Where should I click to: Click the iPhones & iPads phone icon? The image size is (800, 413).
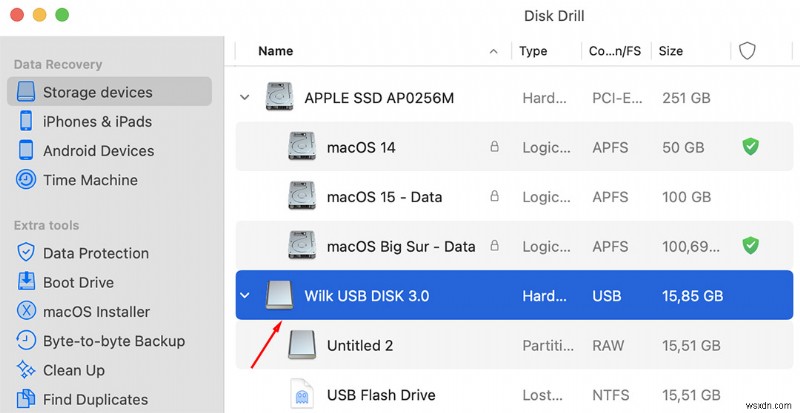pyautogui.click(x=26, y=121)
